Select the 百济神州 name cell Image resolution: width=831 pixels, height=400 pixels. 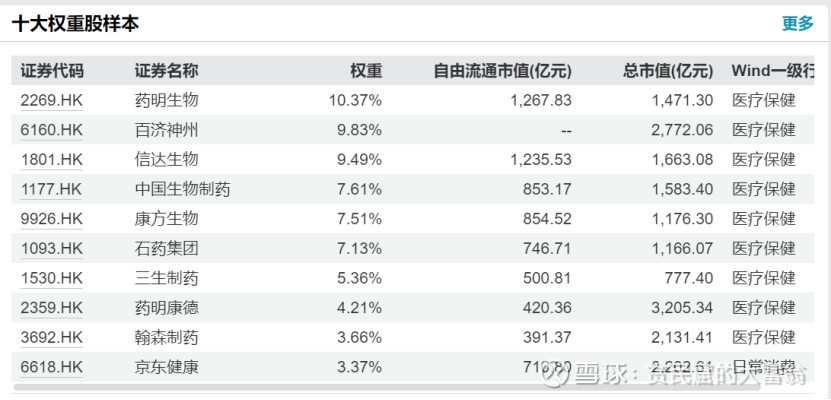[167, 130]
